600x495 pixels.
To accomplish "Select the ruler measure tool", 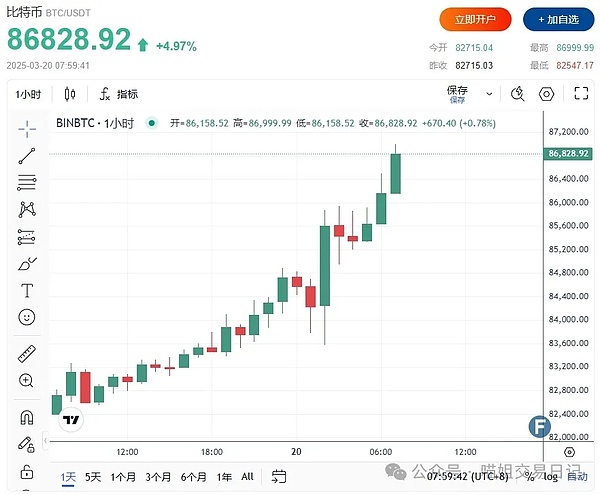I will pyautogui.click(x=27, y=354).
